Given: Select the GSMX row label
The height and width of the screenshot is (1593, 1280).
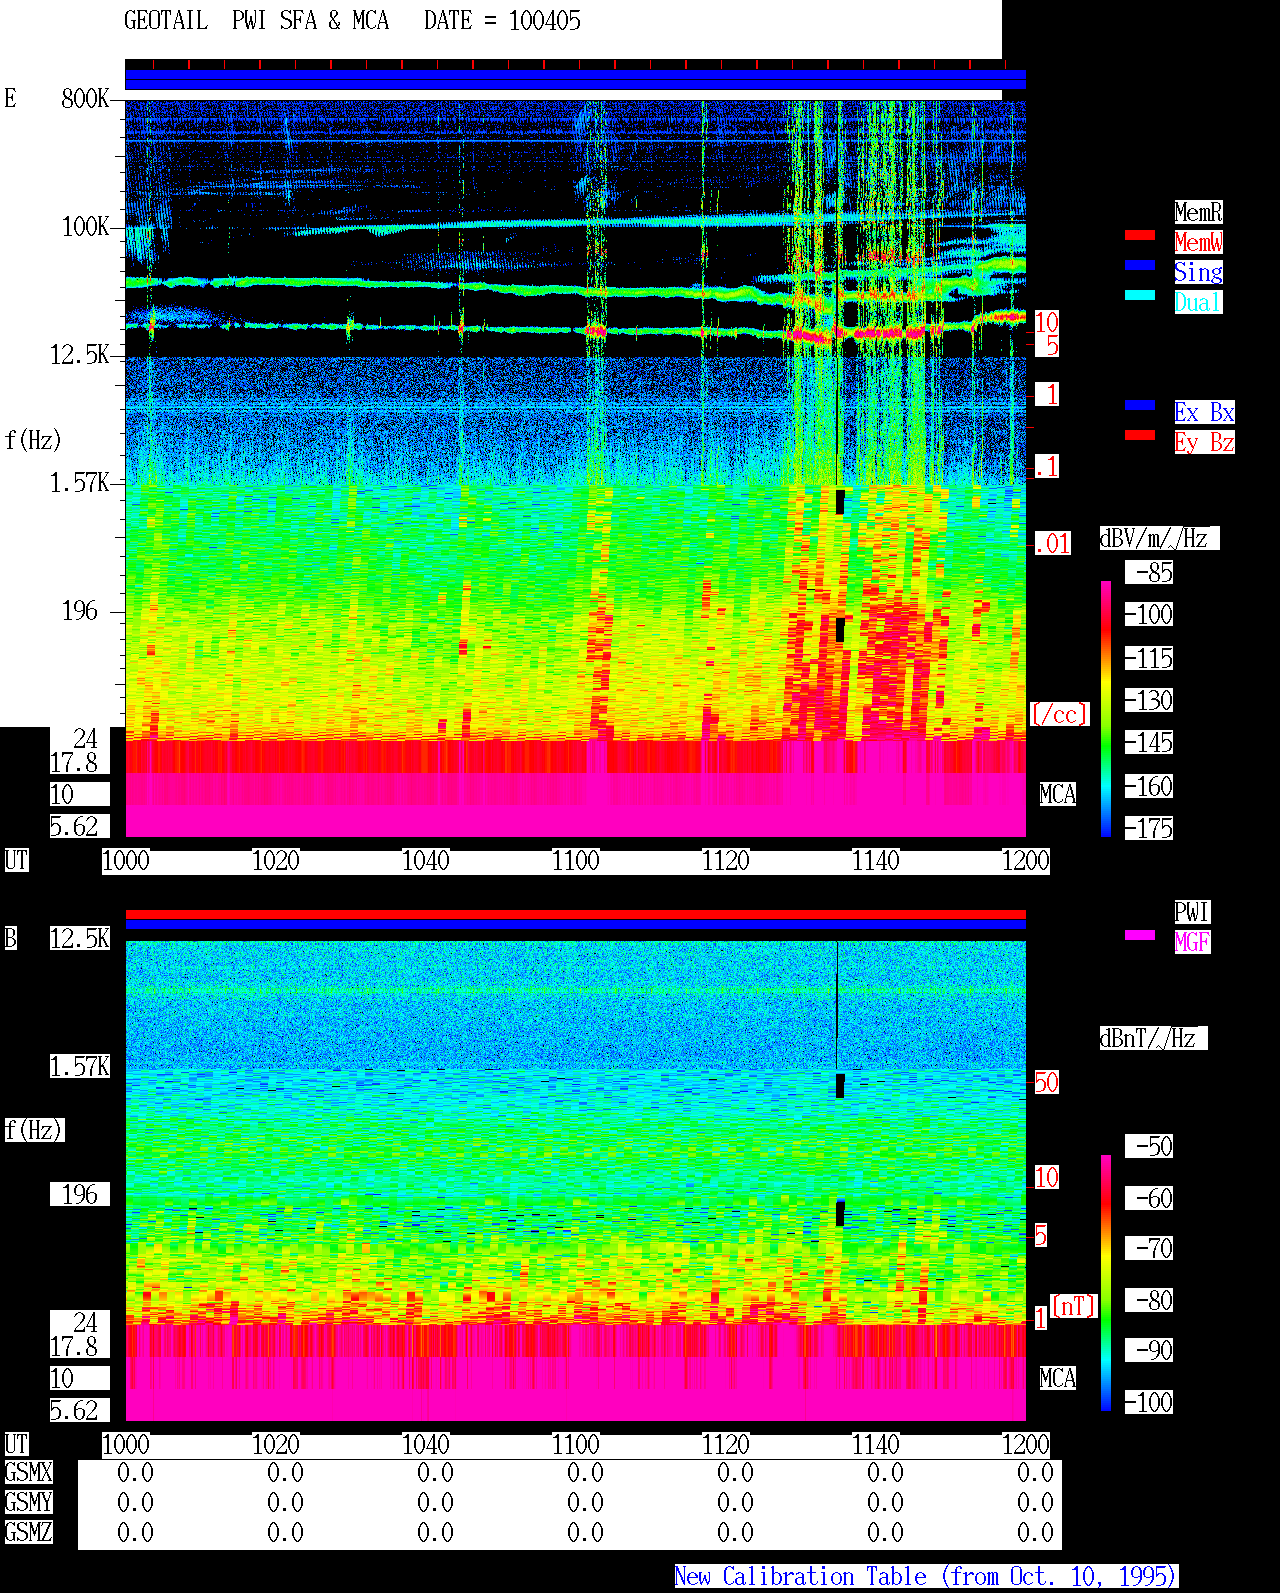Looking at the screenshot, I should (x=28, y=1472).
